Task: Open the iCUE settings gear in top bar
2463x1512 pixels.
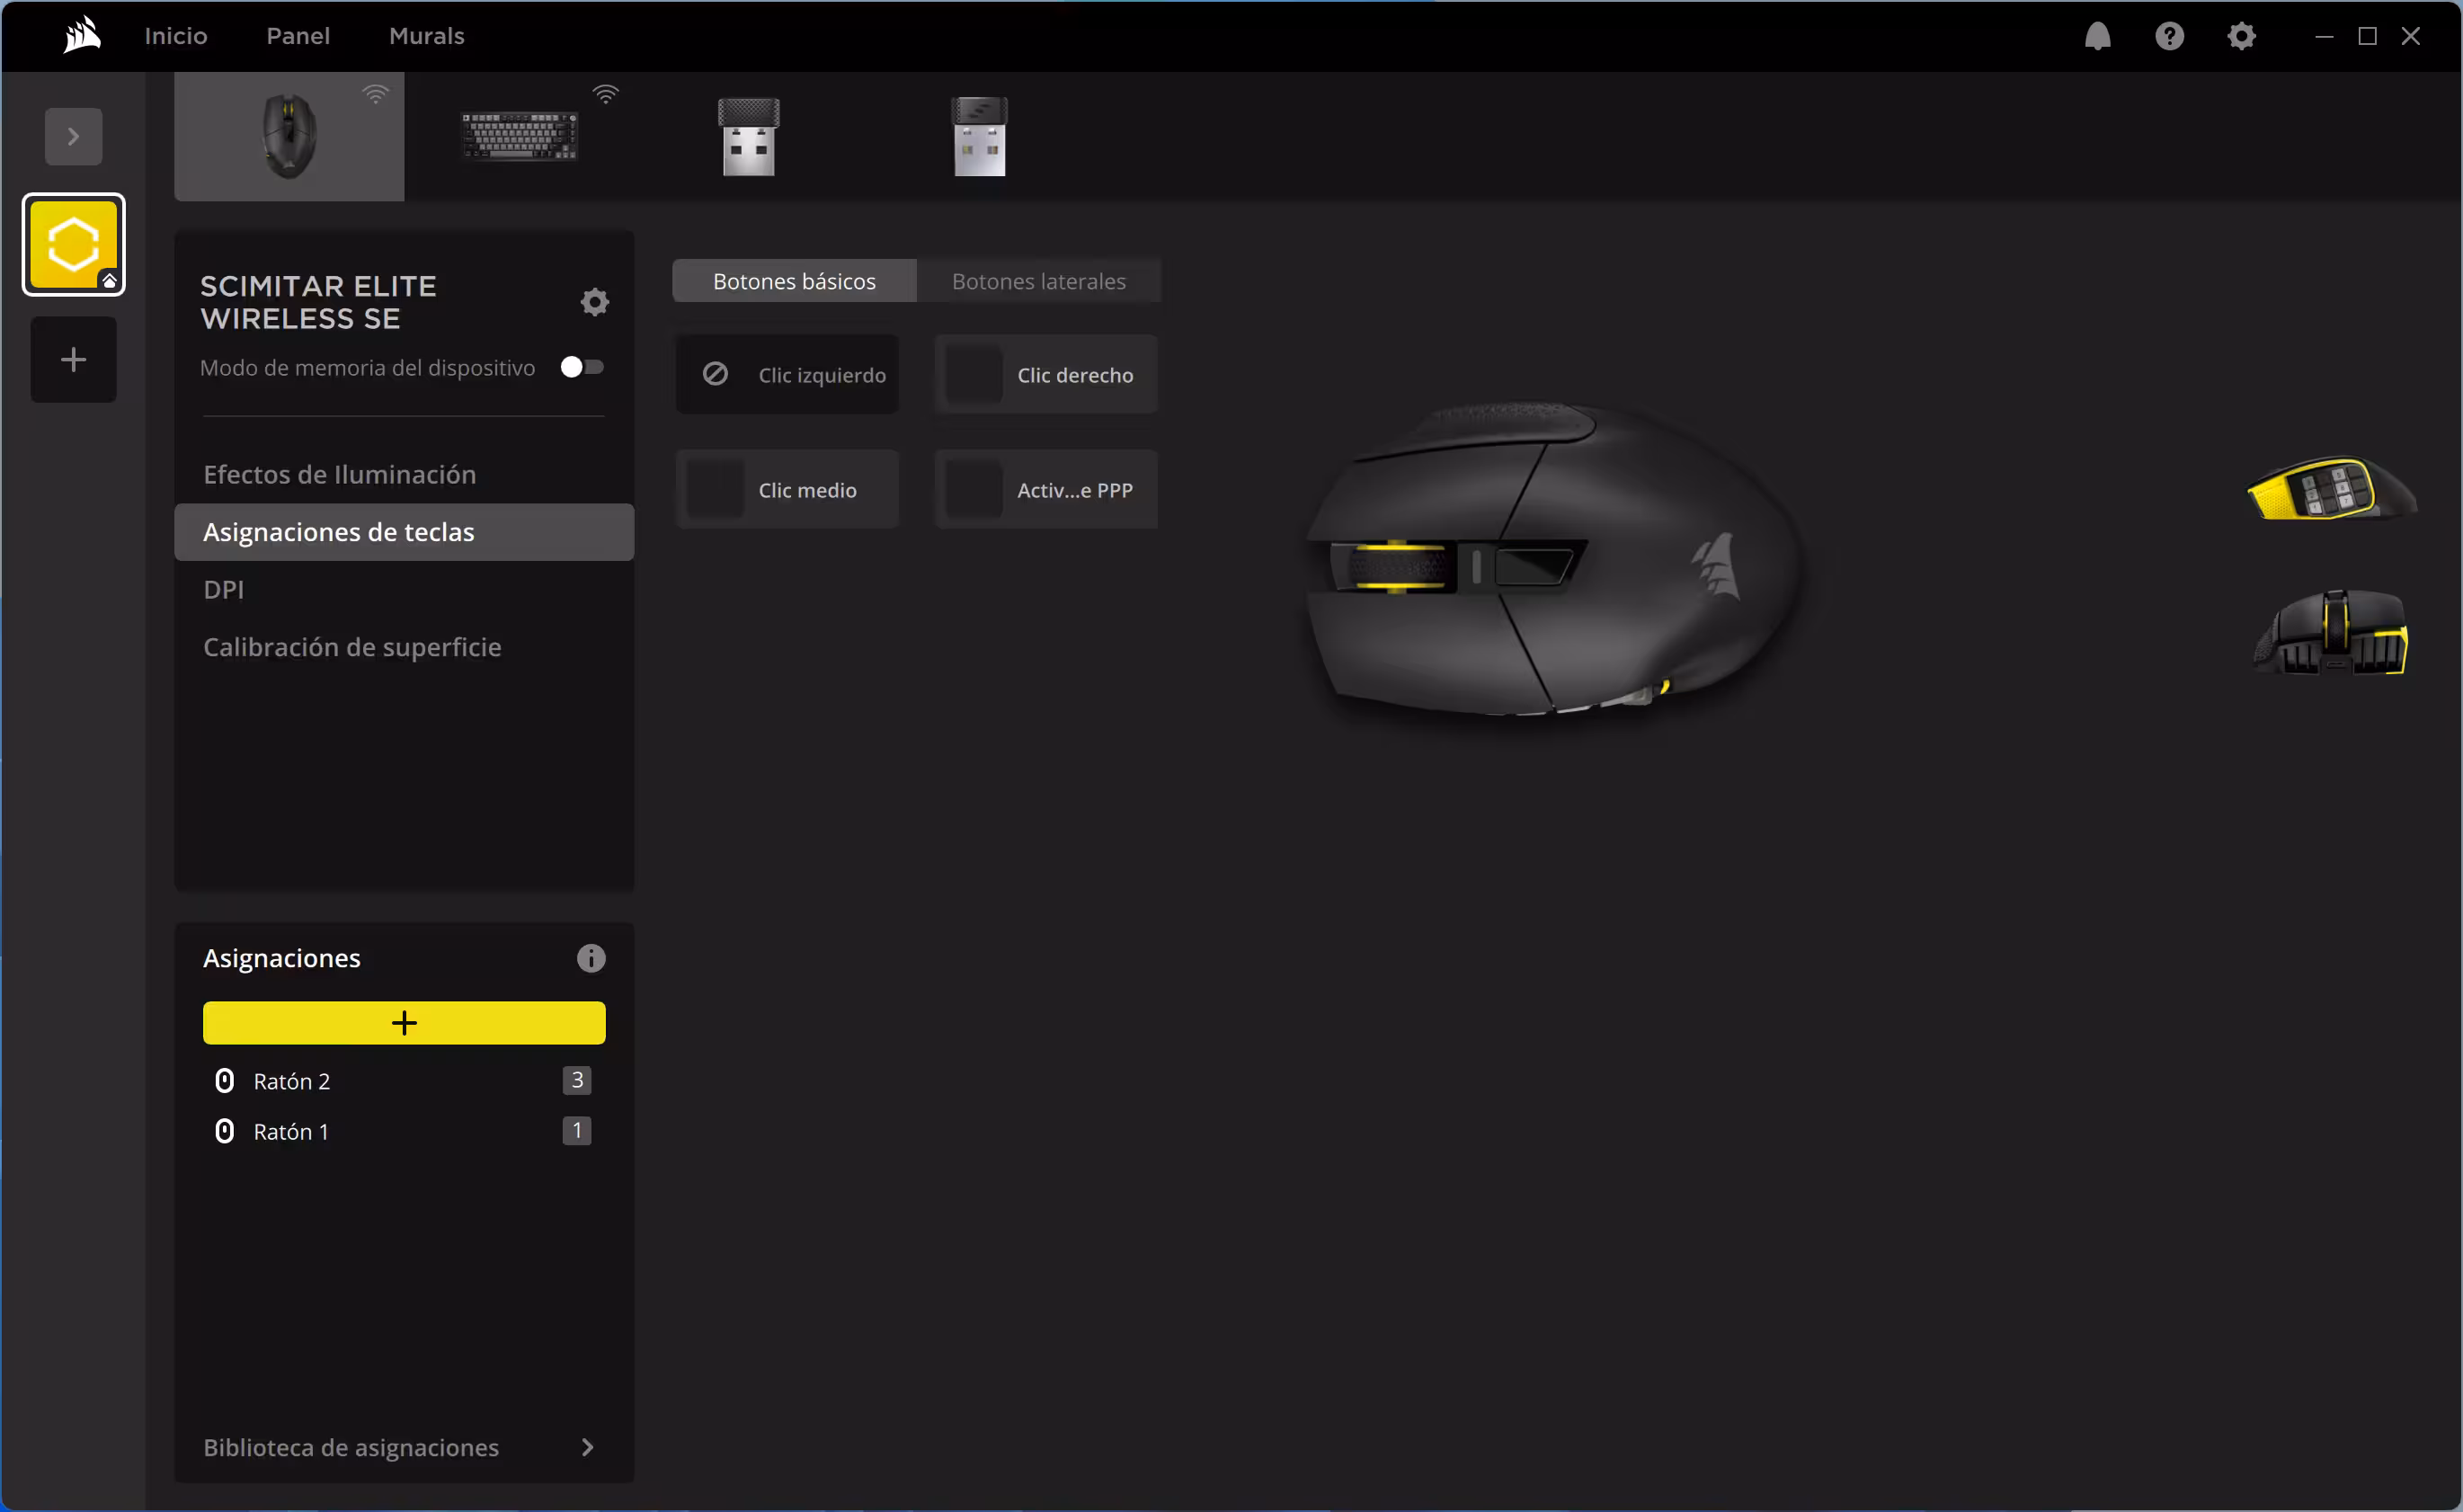Action: pyautogui.click(x=2241, y=36)
